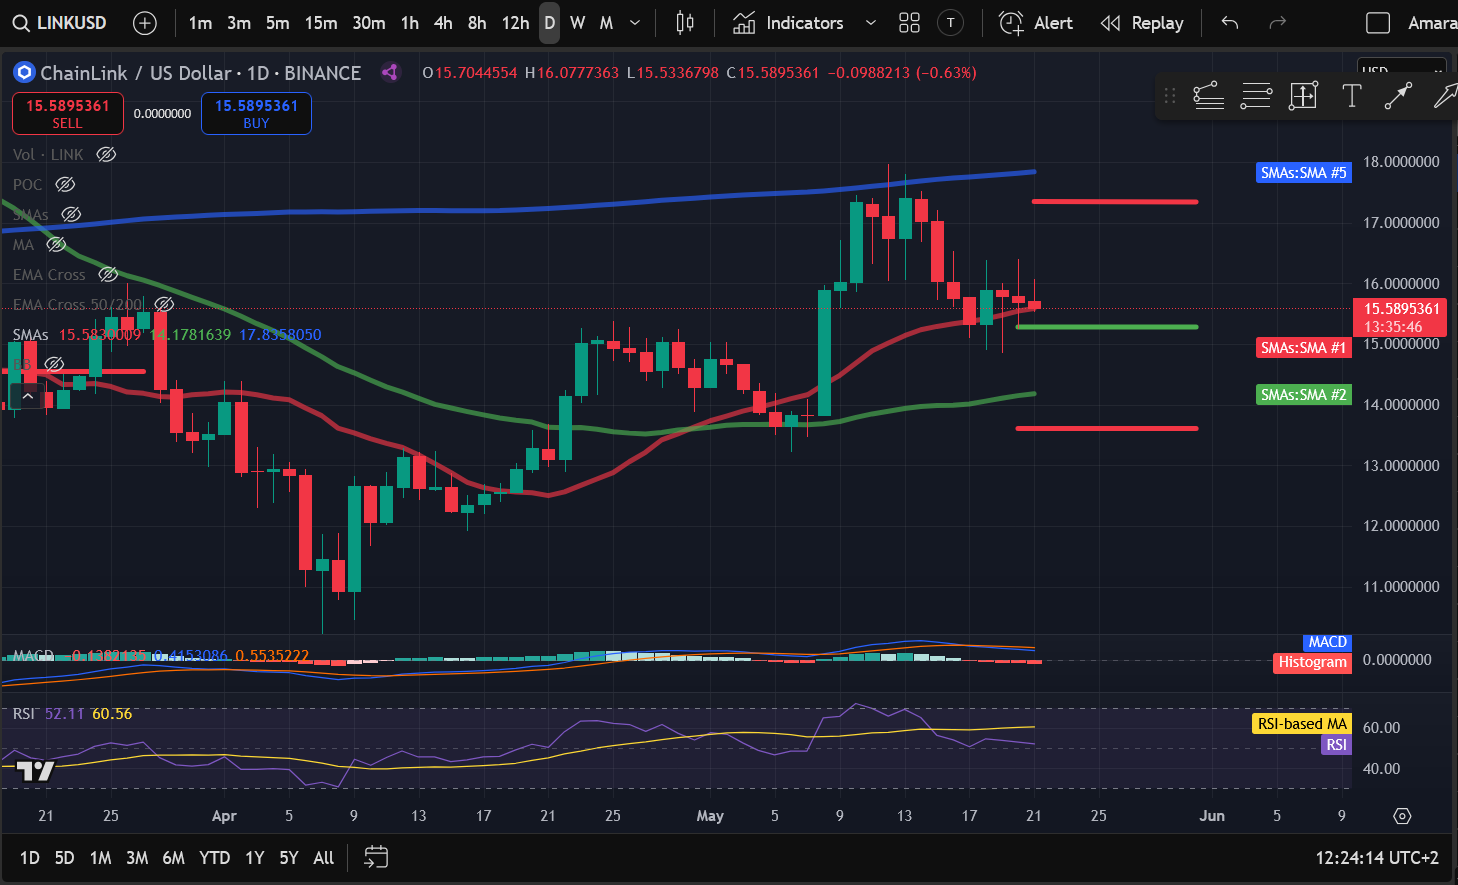Select the trend line with levels tool

click(x=1209, y=96)
